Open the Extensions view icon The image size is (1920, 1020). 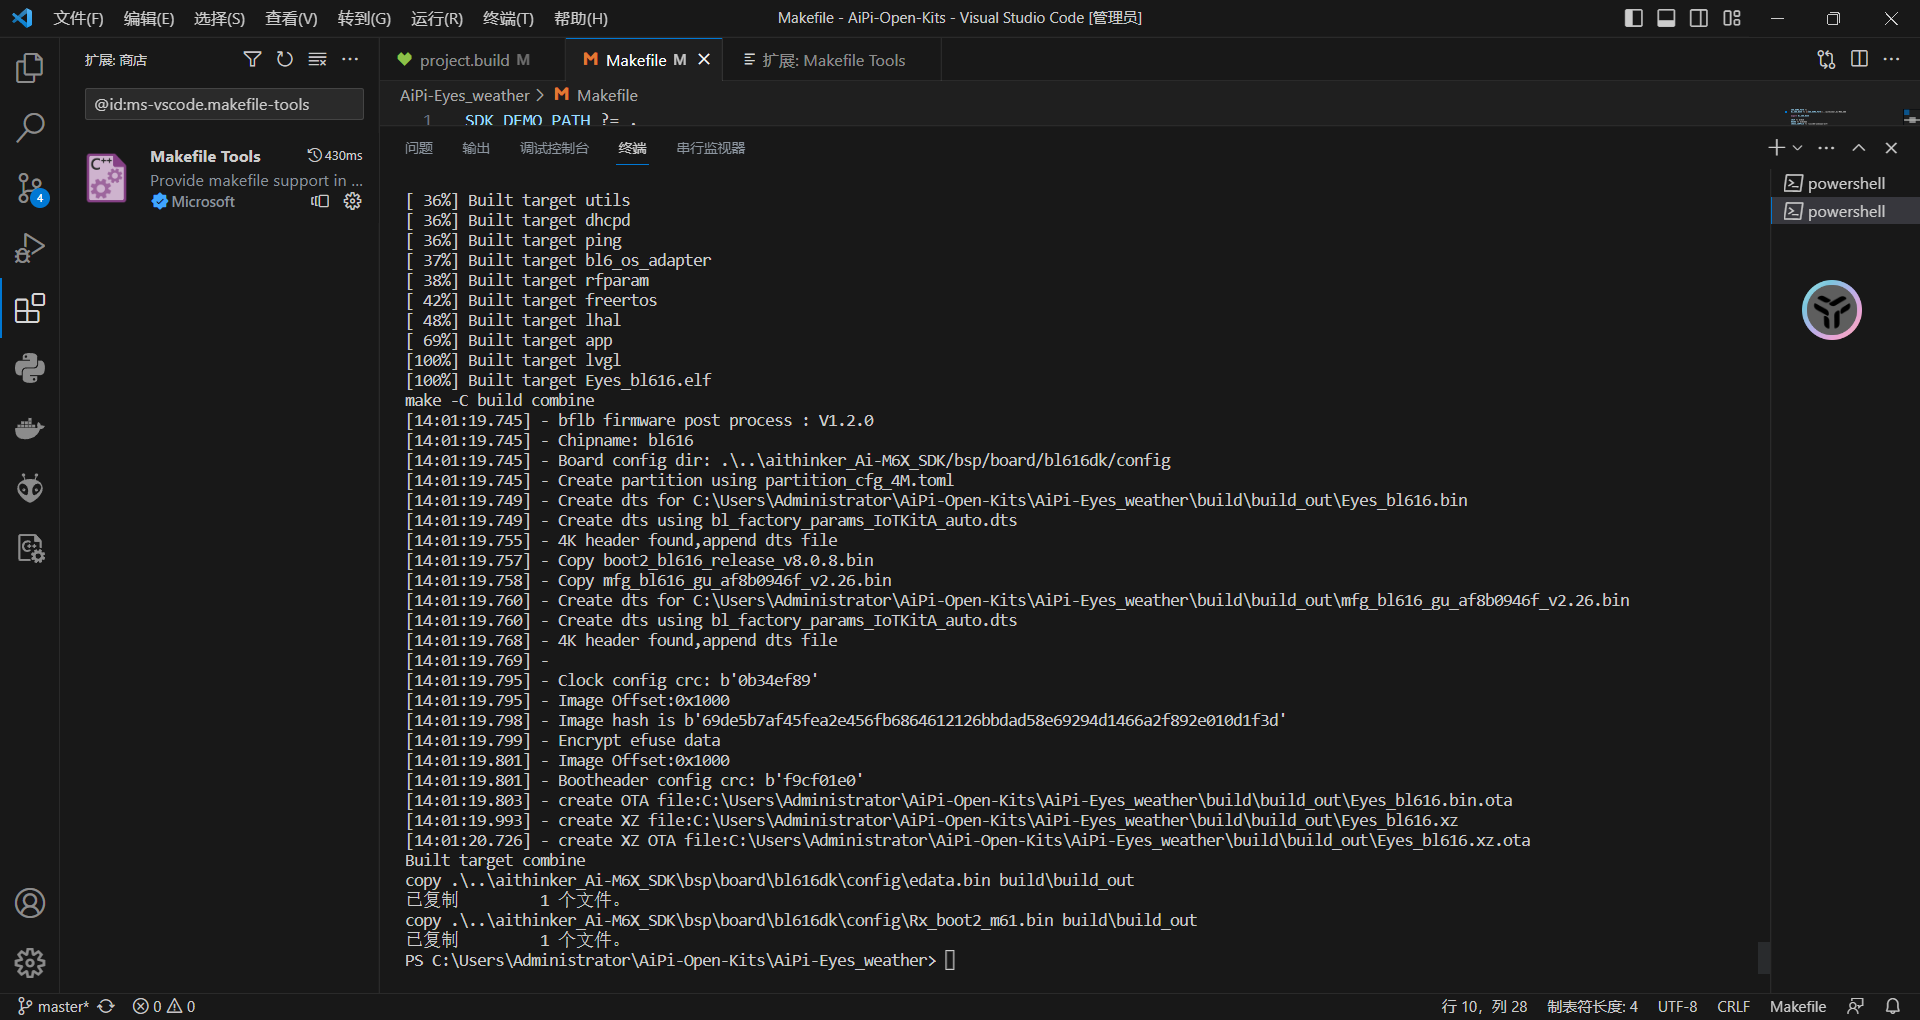30,308
